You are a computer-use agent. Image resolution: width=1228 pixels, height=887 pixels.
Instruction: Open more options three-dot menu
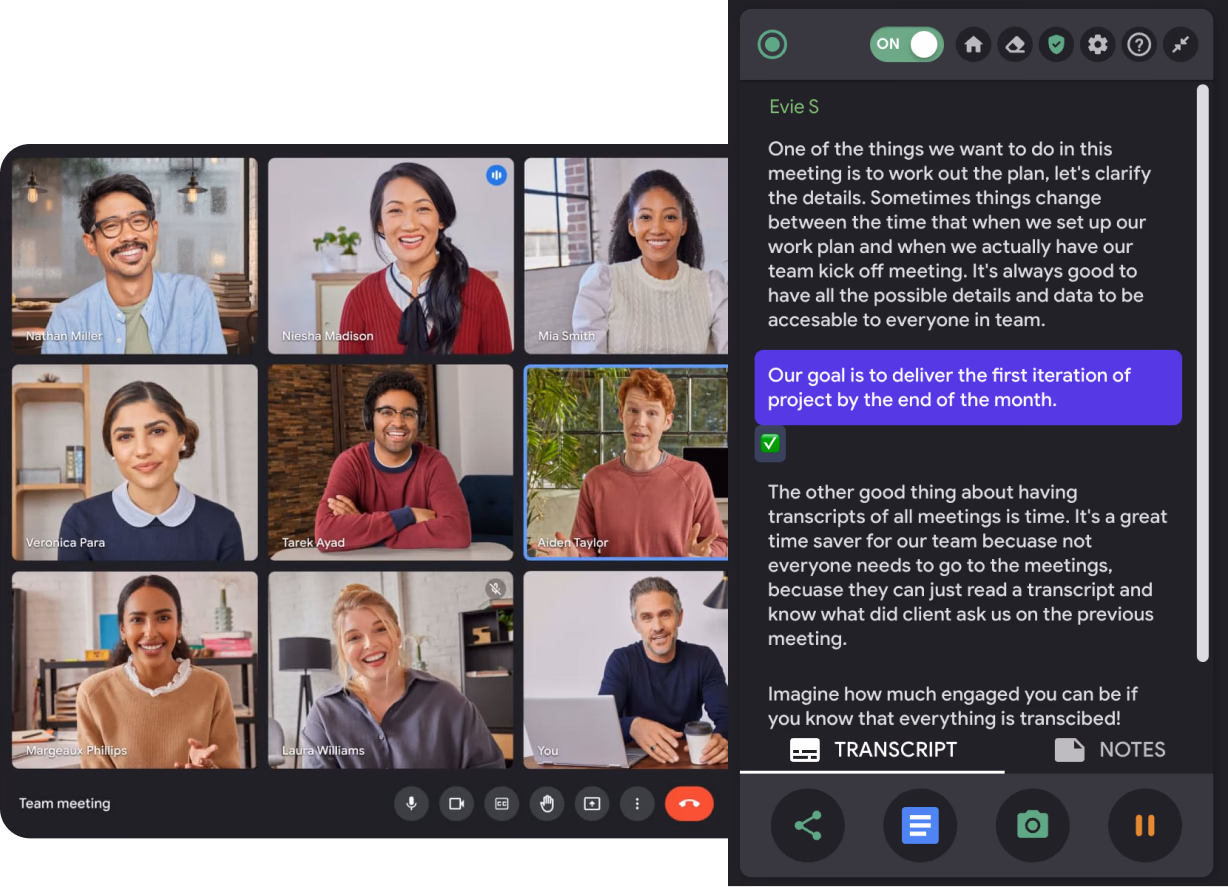pyautogui.click(x=637, y=803)
